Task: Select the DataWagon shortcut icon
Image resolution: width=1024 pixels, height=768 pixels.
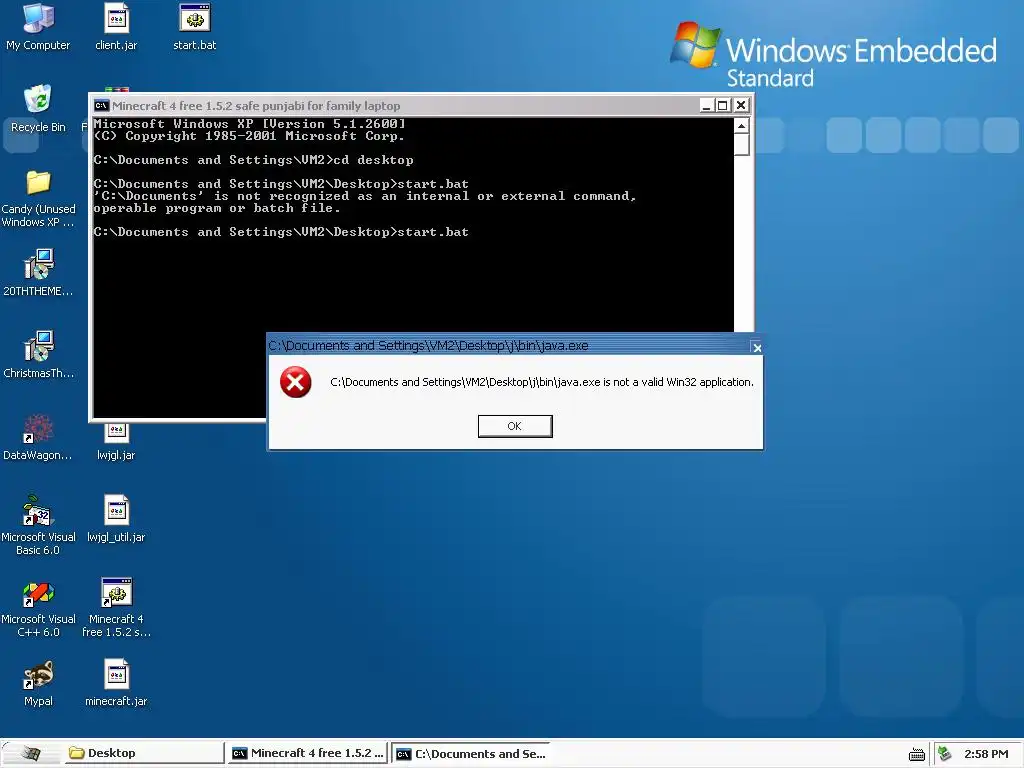Action: tap(38, 437)
